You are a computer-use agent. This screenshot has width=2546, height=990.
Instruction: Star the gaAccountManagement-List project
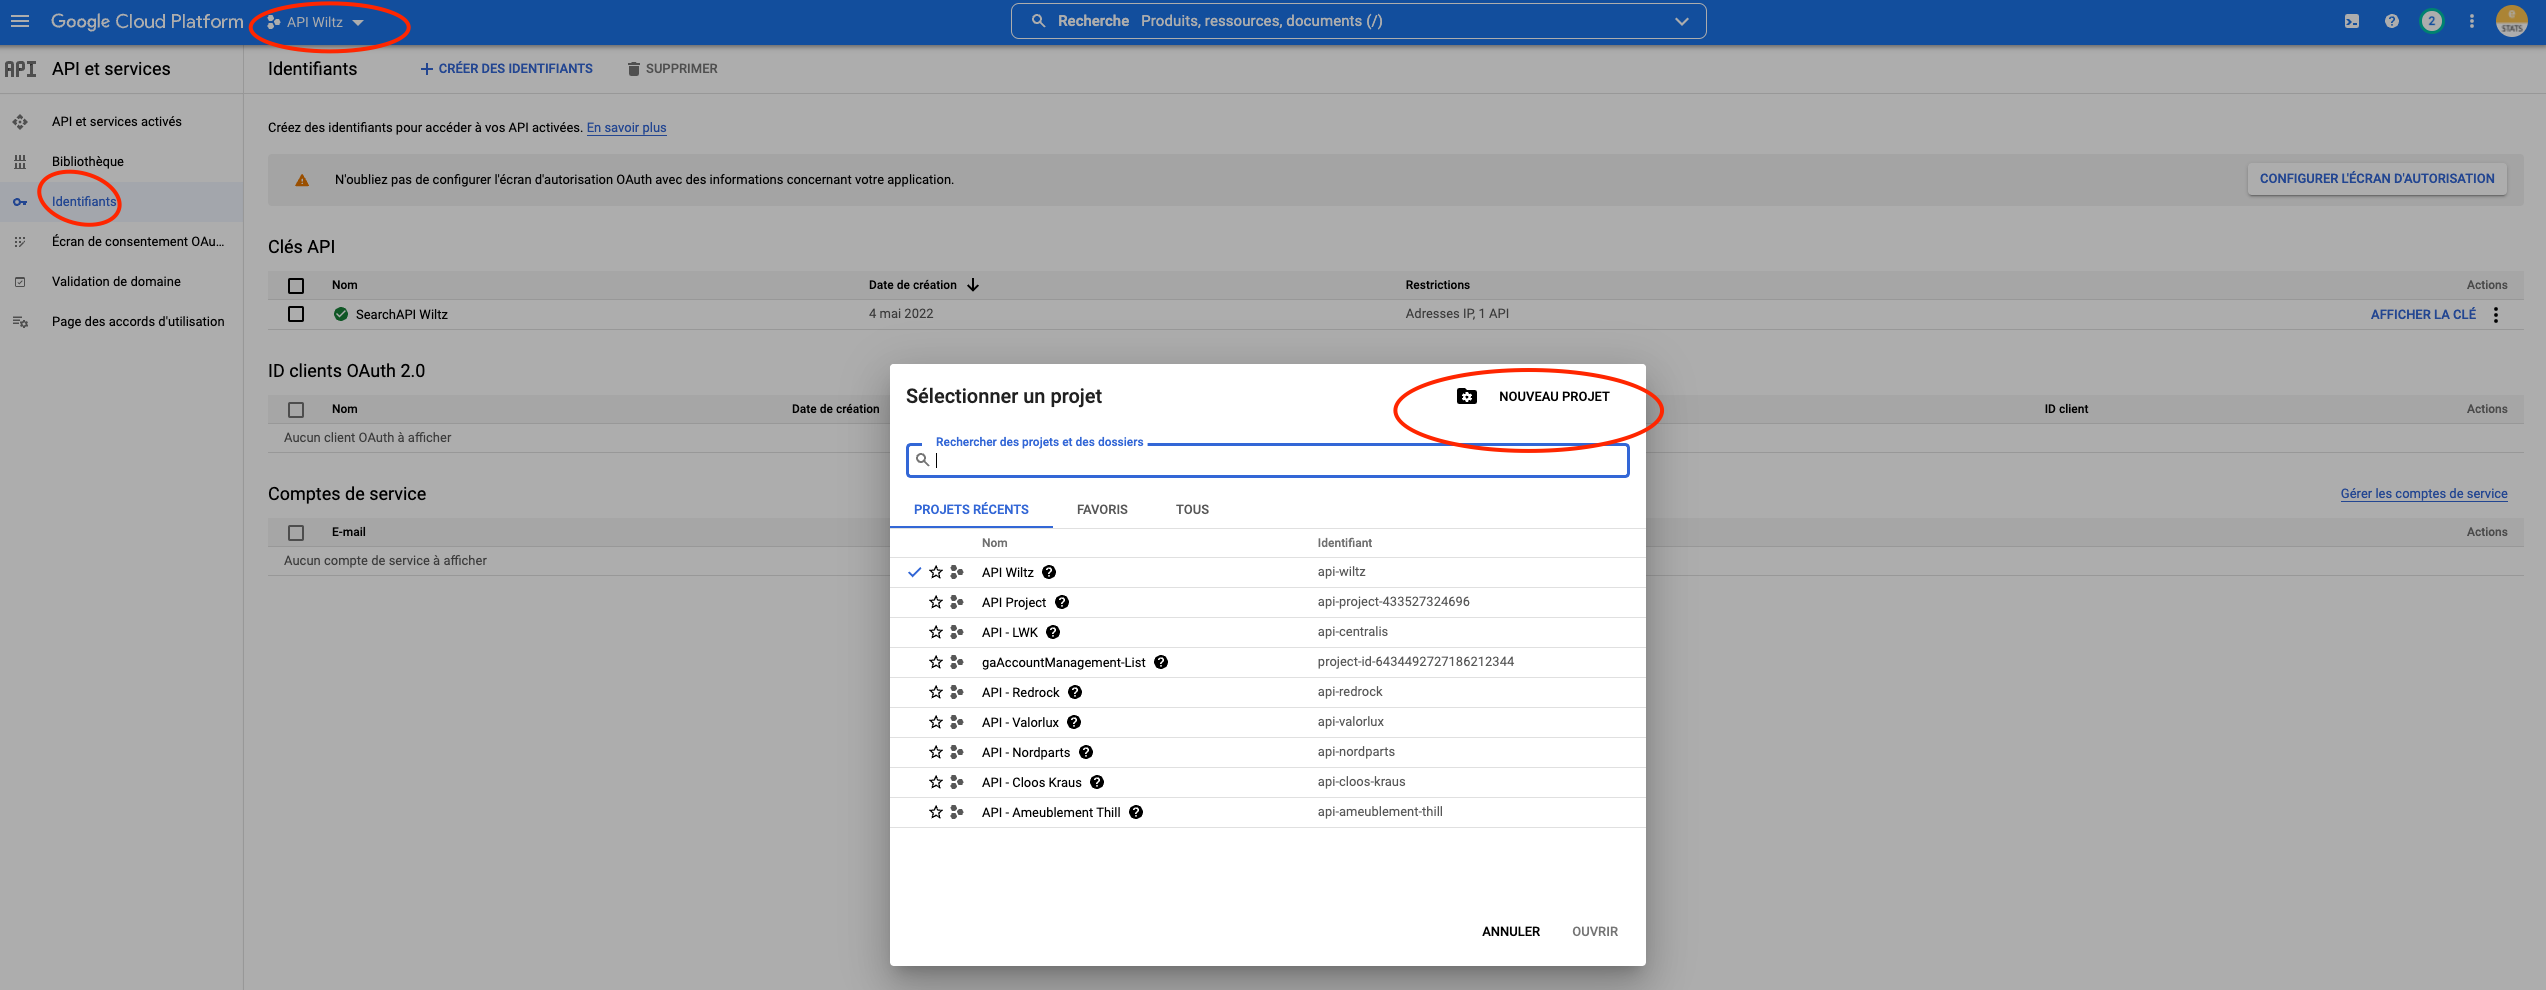(x=936, y=662)
